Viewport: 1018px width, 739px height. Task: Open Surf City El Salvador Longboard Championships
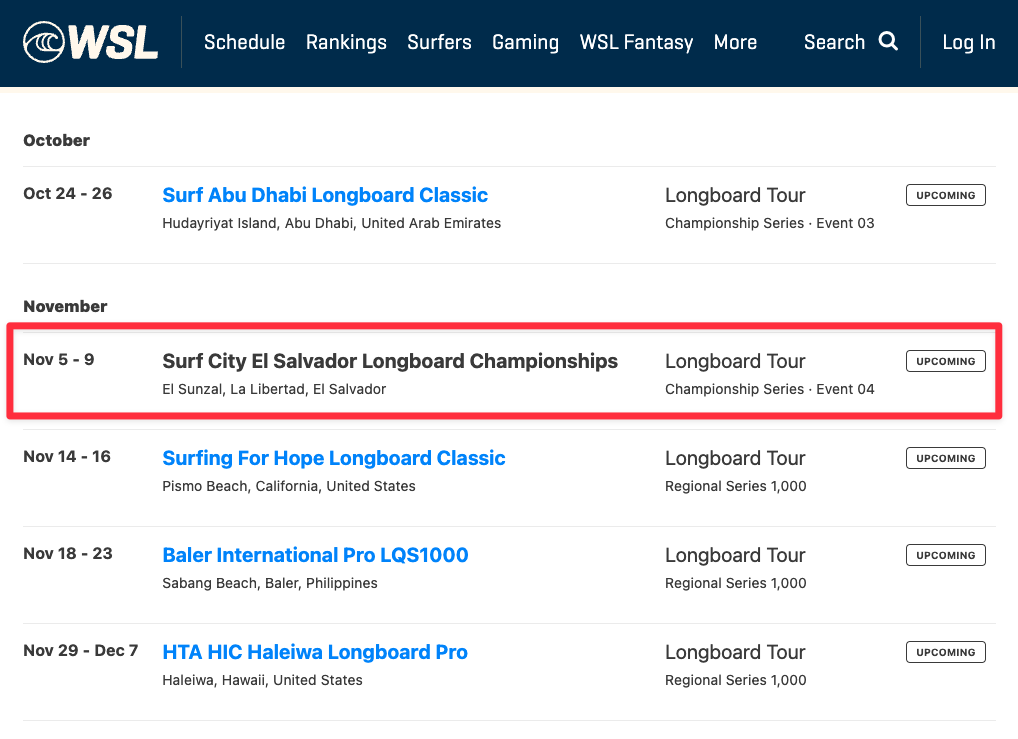coord(390,361)
